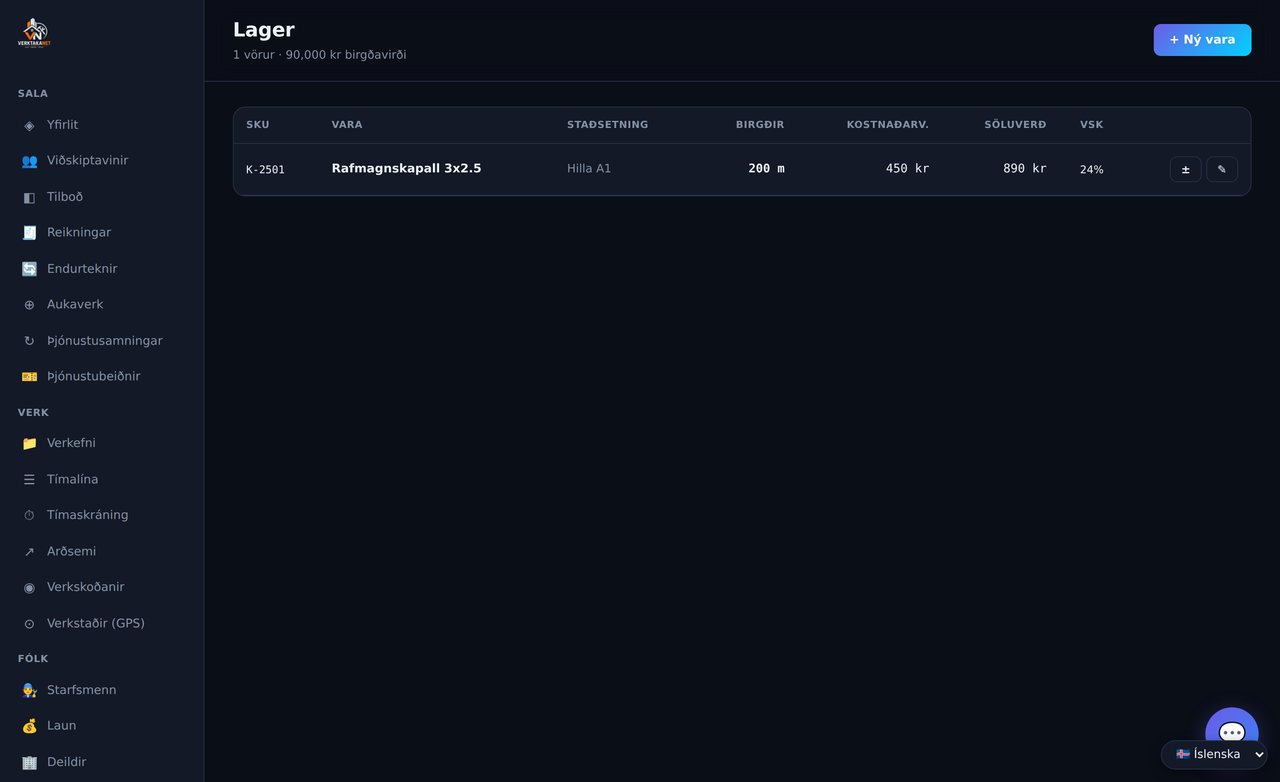The image size is (1280, 782).
Task: Click the + Ný vara button
Action: (1202, 40)
